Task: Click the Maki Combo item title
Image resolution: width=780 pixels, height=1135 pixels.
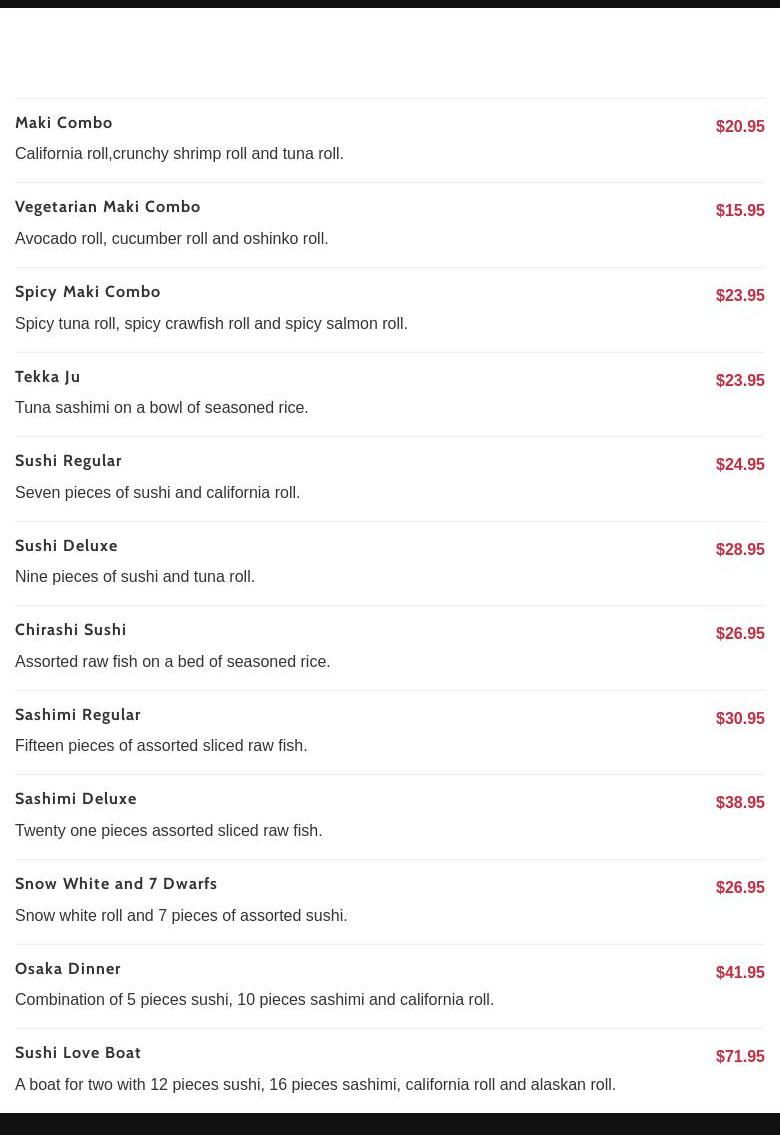Action: coord(64,123)
